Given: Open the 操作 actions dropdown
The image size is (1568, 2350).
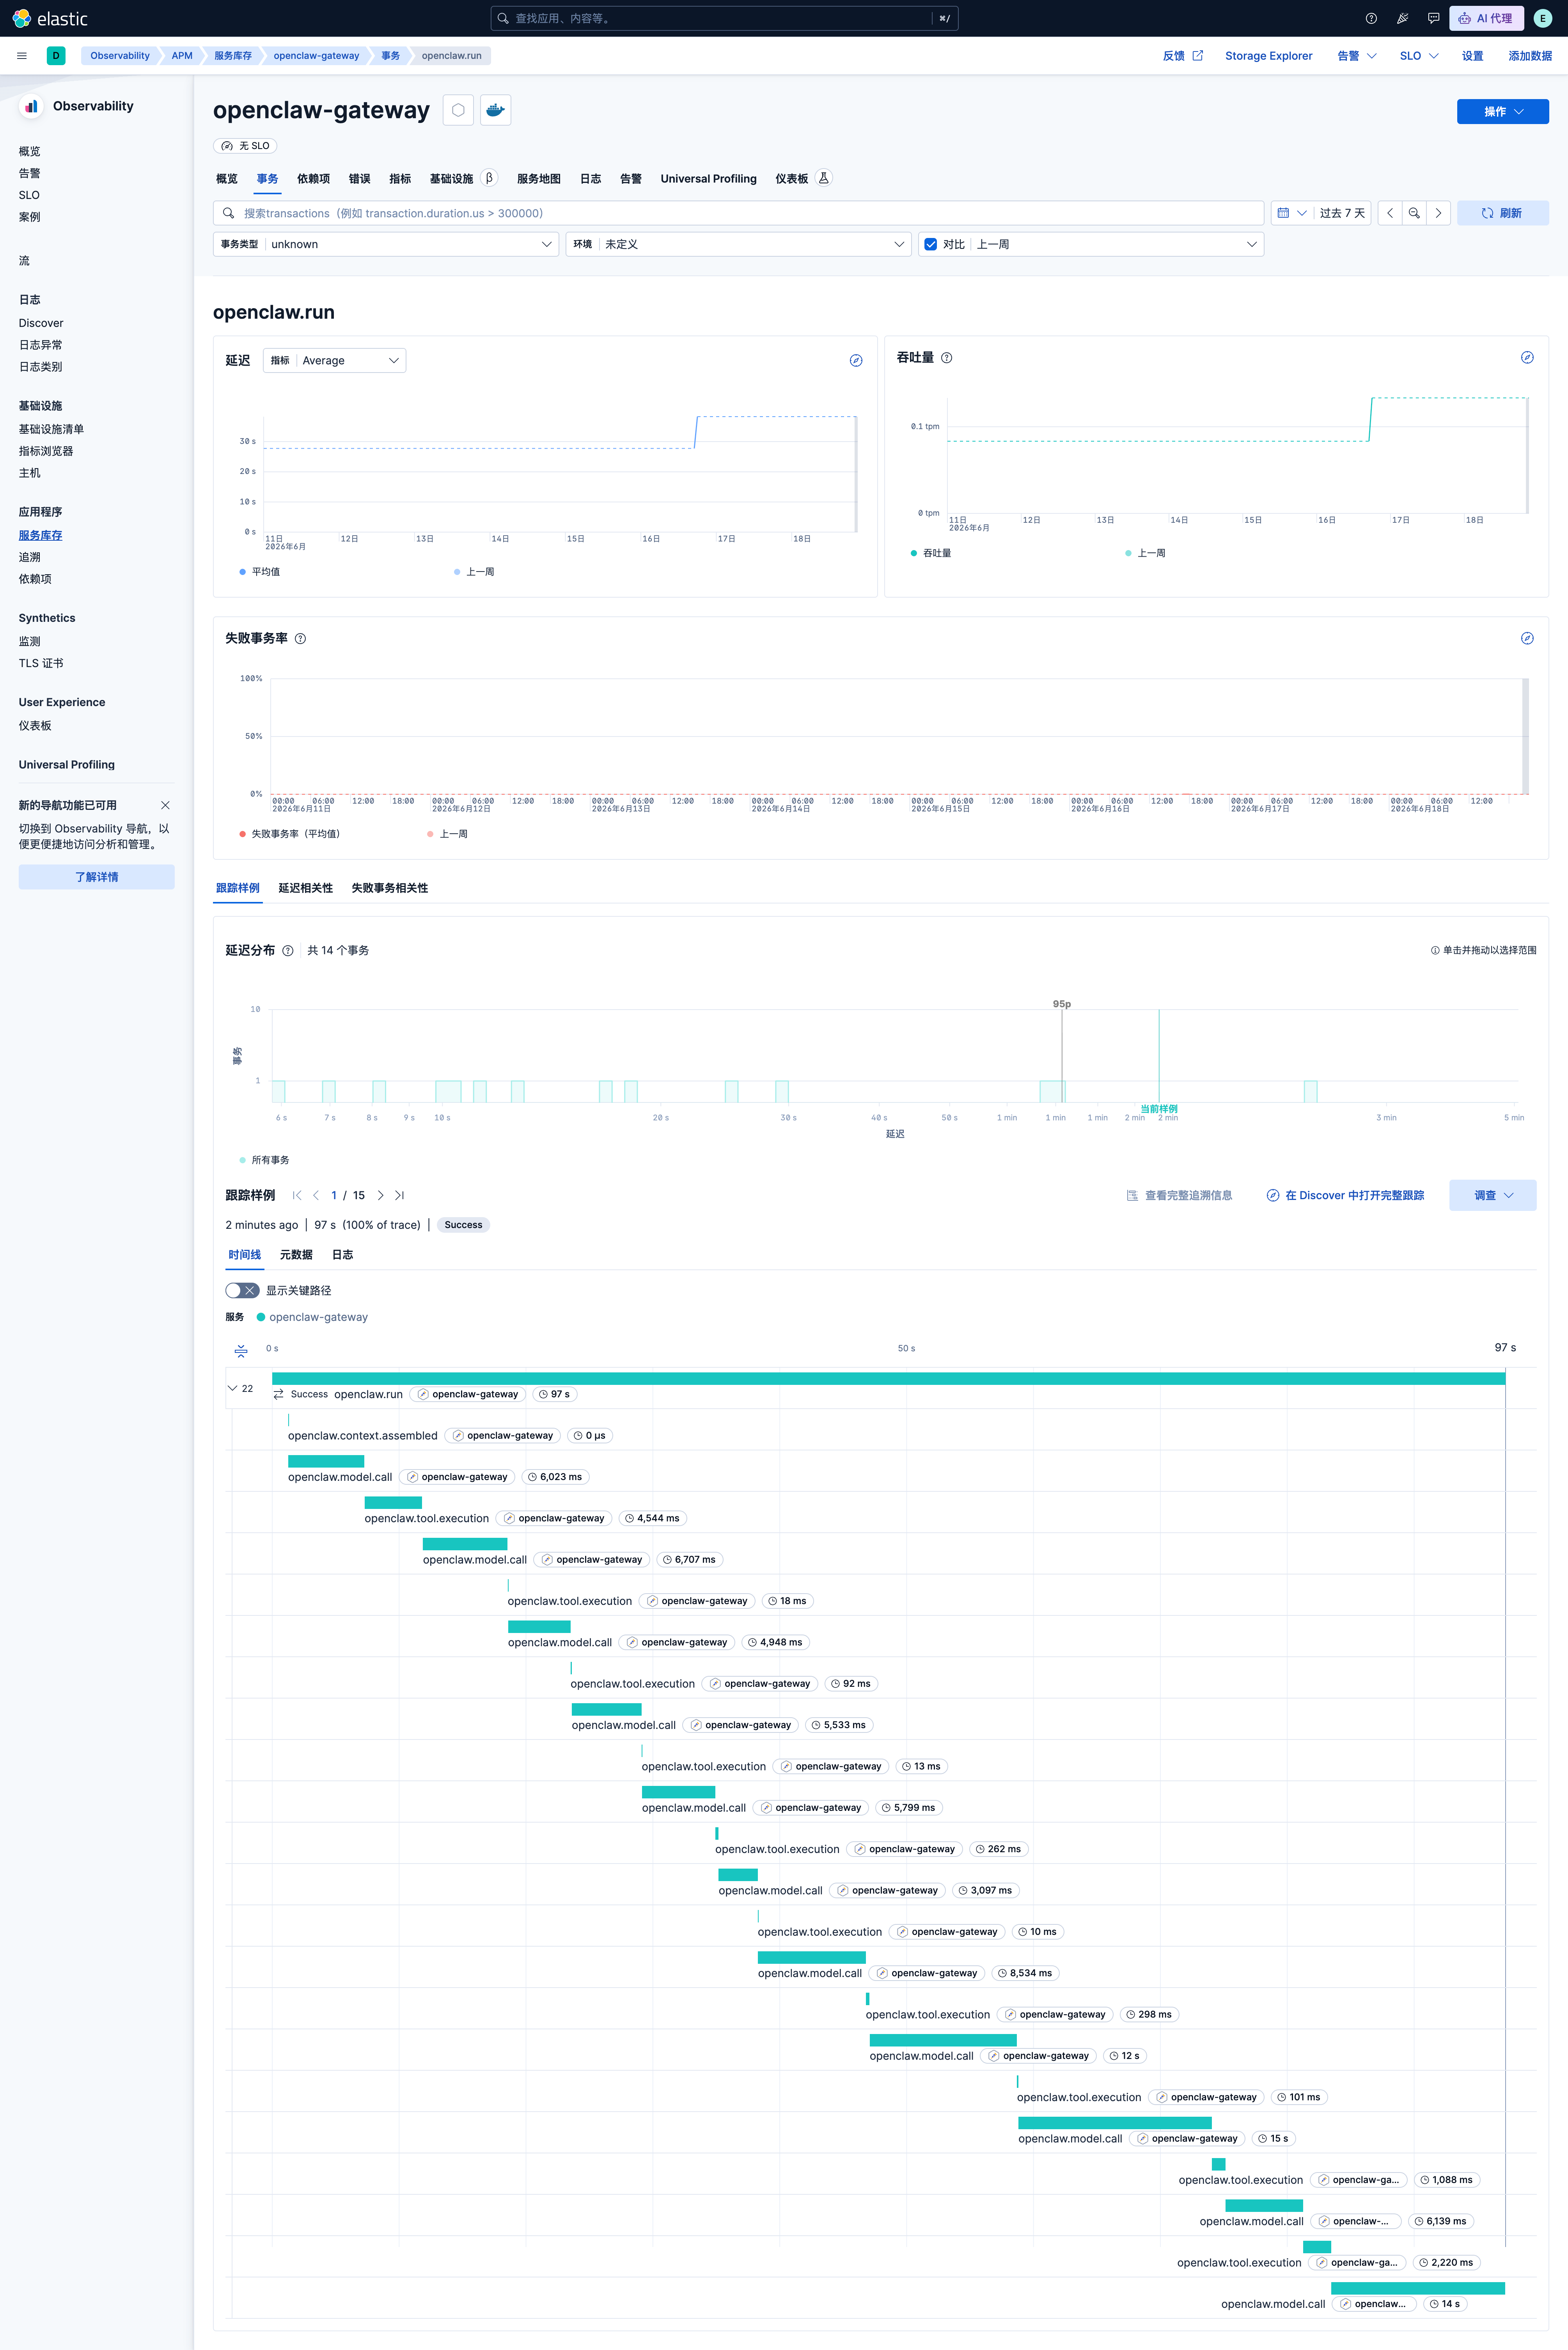Looking at the screenshot, I should (x=1502, y=111).
